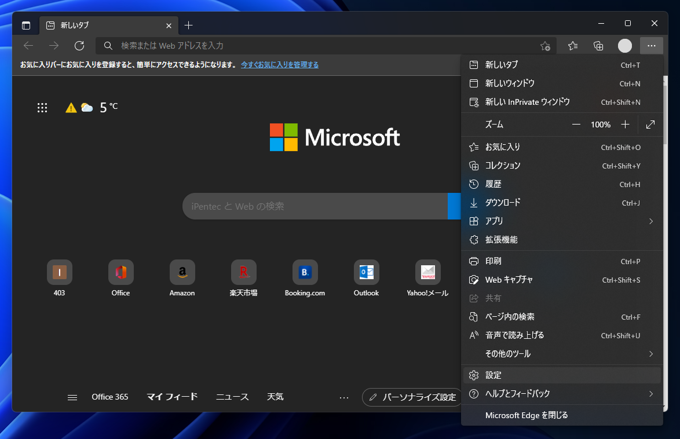Open 履歴 history menu item
Viewport: 680px width, 439px height.
pyautogui.click(x=562, y=184)
